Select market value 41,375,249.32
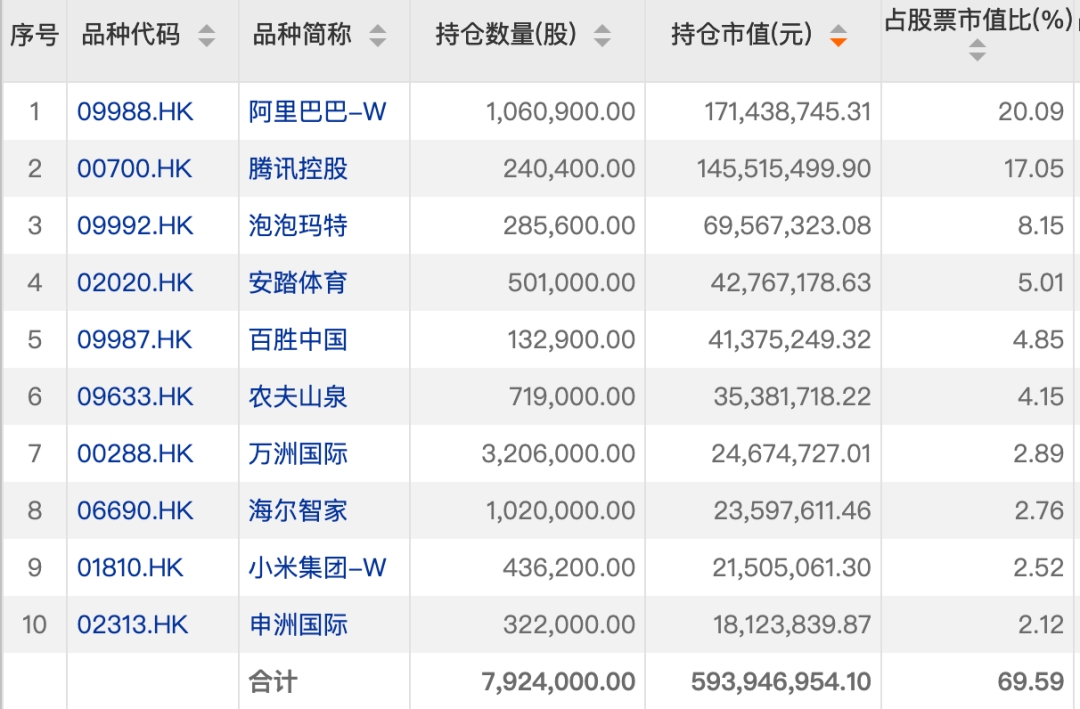Image resolution: width=1080 pixels, height=709 pixels. 790,340
